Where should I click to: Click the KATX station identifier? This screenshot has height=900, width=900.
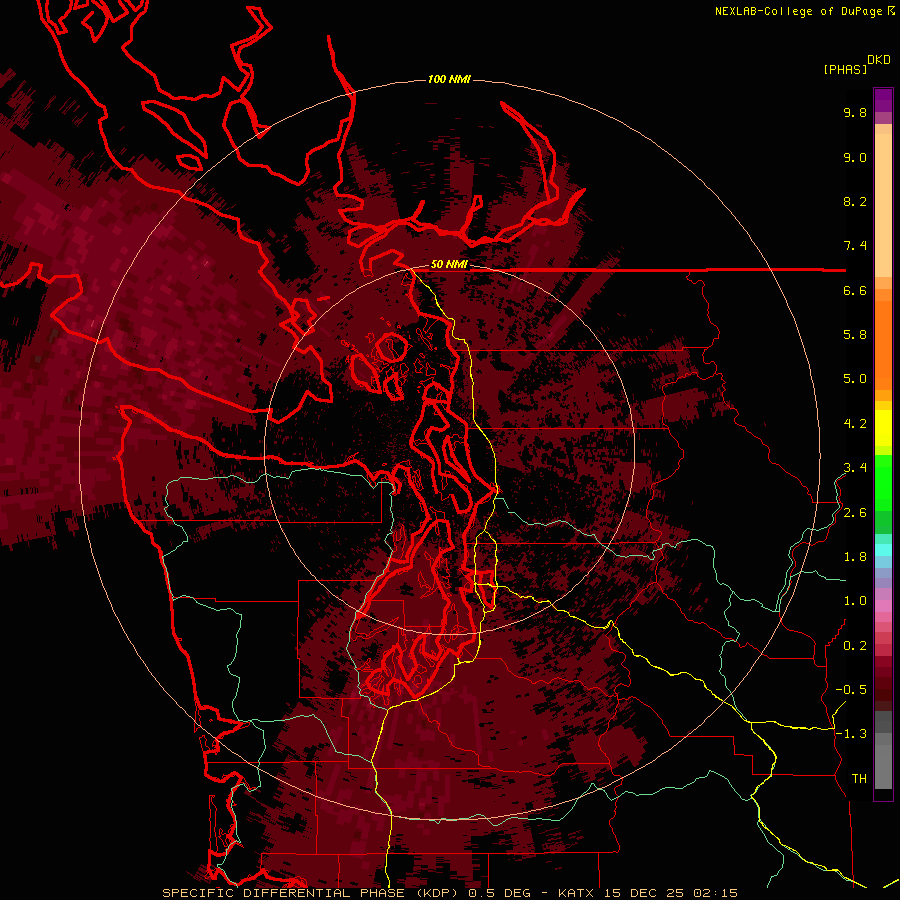tap(577, 893)
